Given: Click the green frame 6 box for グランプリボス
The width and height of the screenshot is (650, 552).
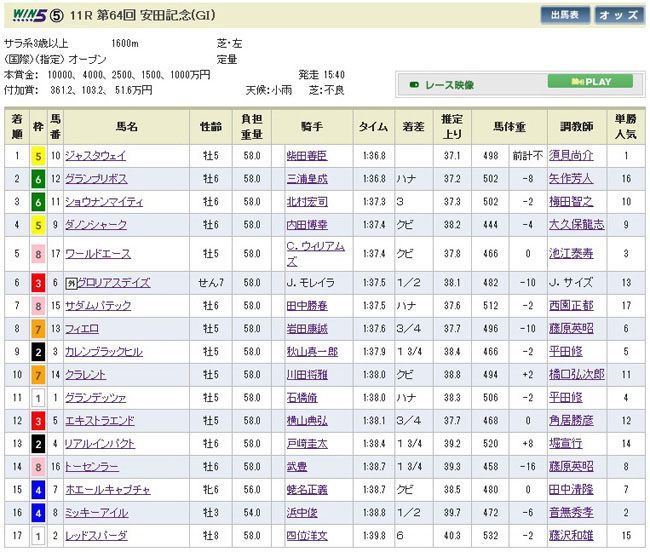Looking at the screenshot, I should (38, 178).
